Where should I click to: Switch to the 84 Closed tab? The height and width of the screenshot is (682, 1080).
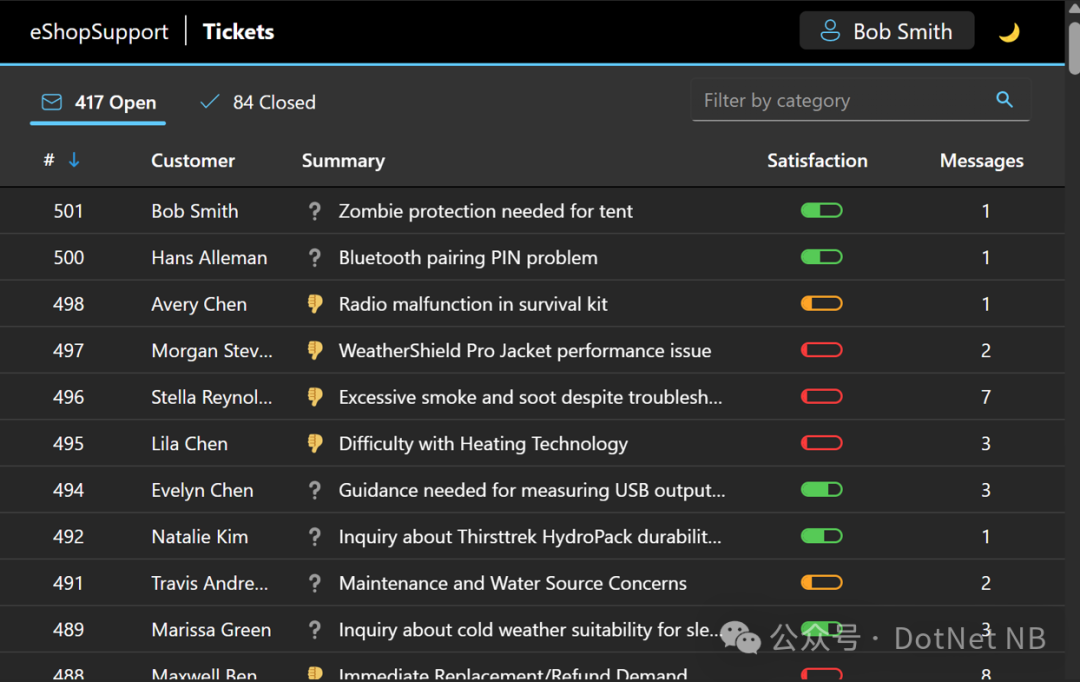click(258, 102)
